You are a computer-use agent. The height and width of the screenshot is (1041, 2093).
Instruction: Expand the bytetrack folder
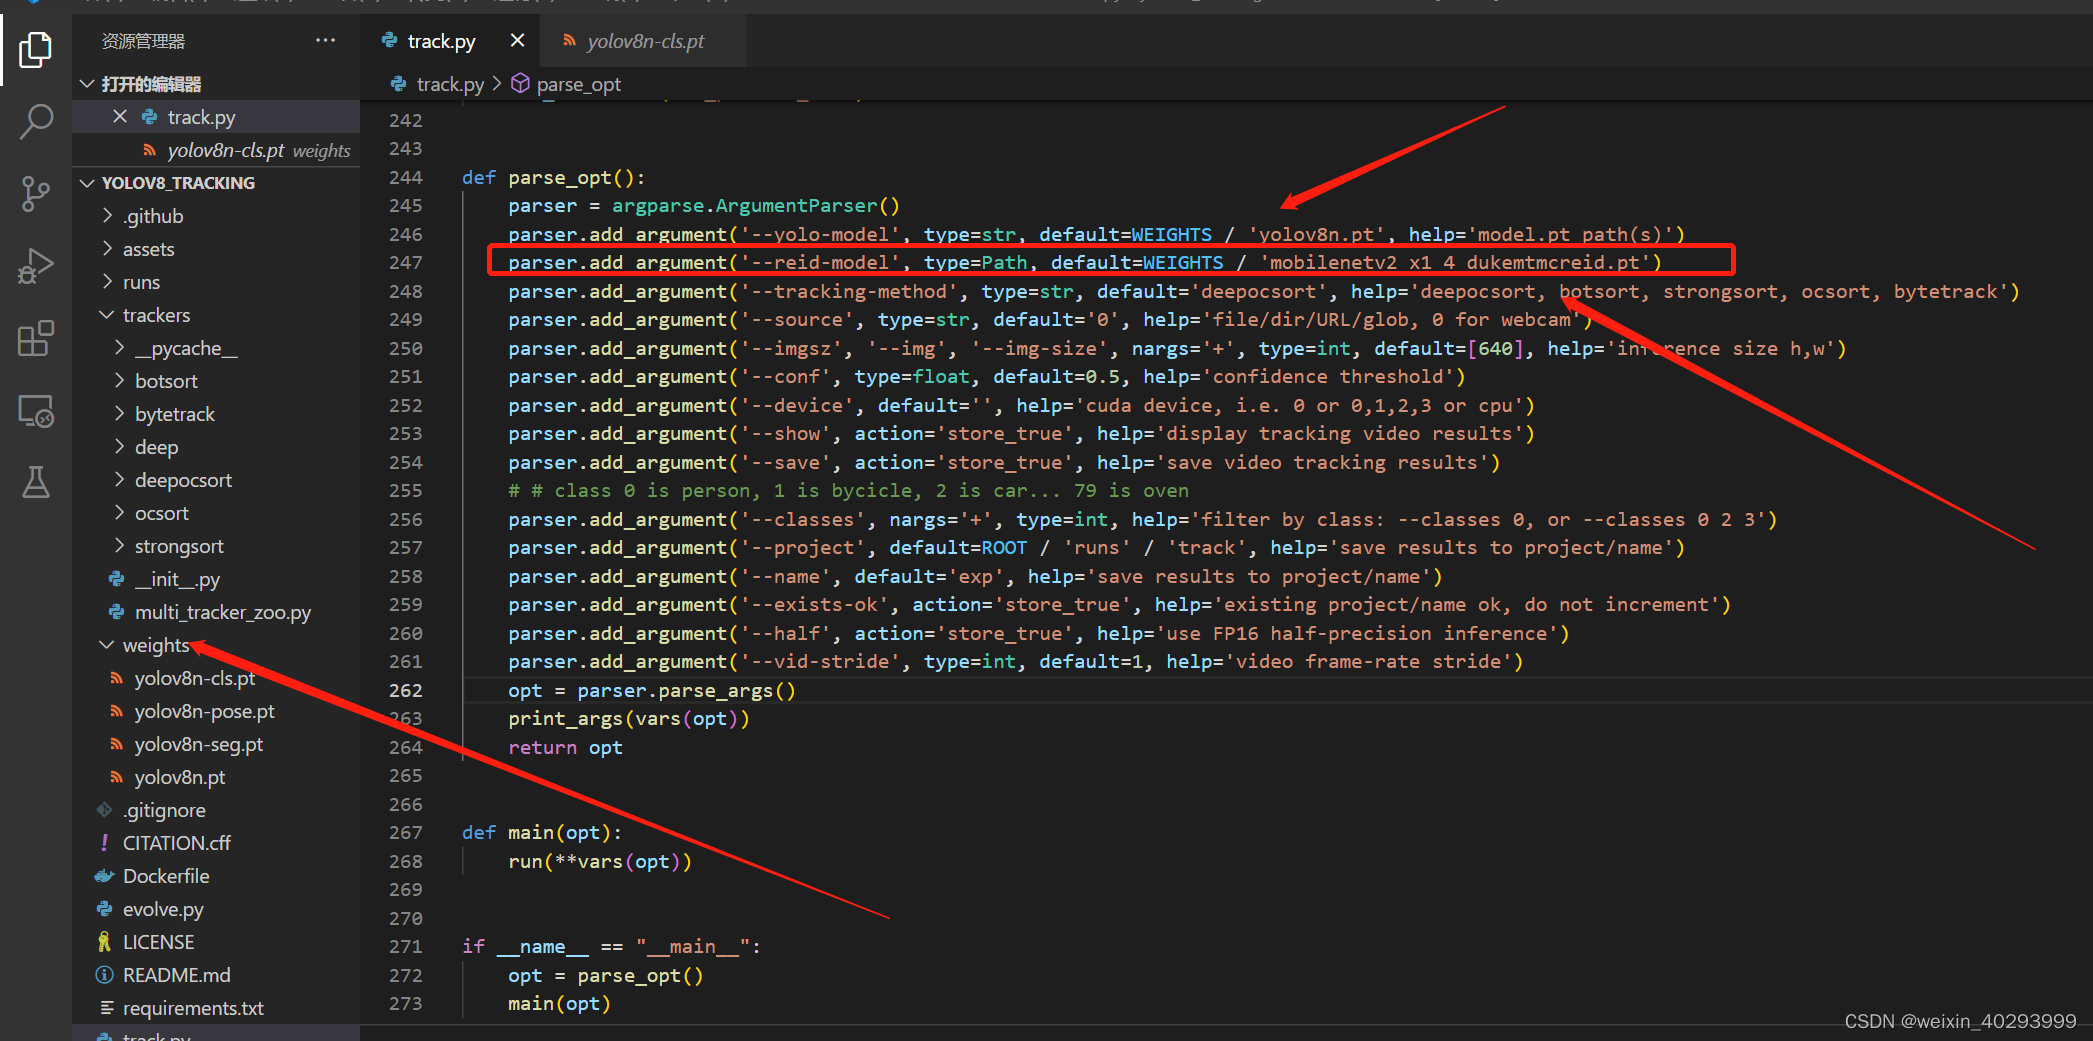click(175, 414)
